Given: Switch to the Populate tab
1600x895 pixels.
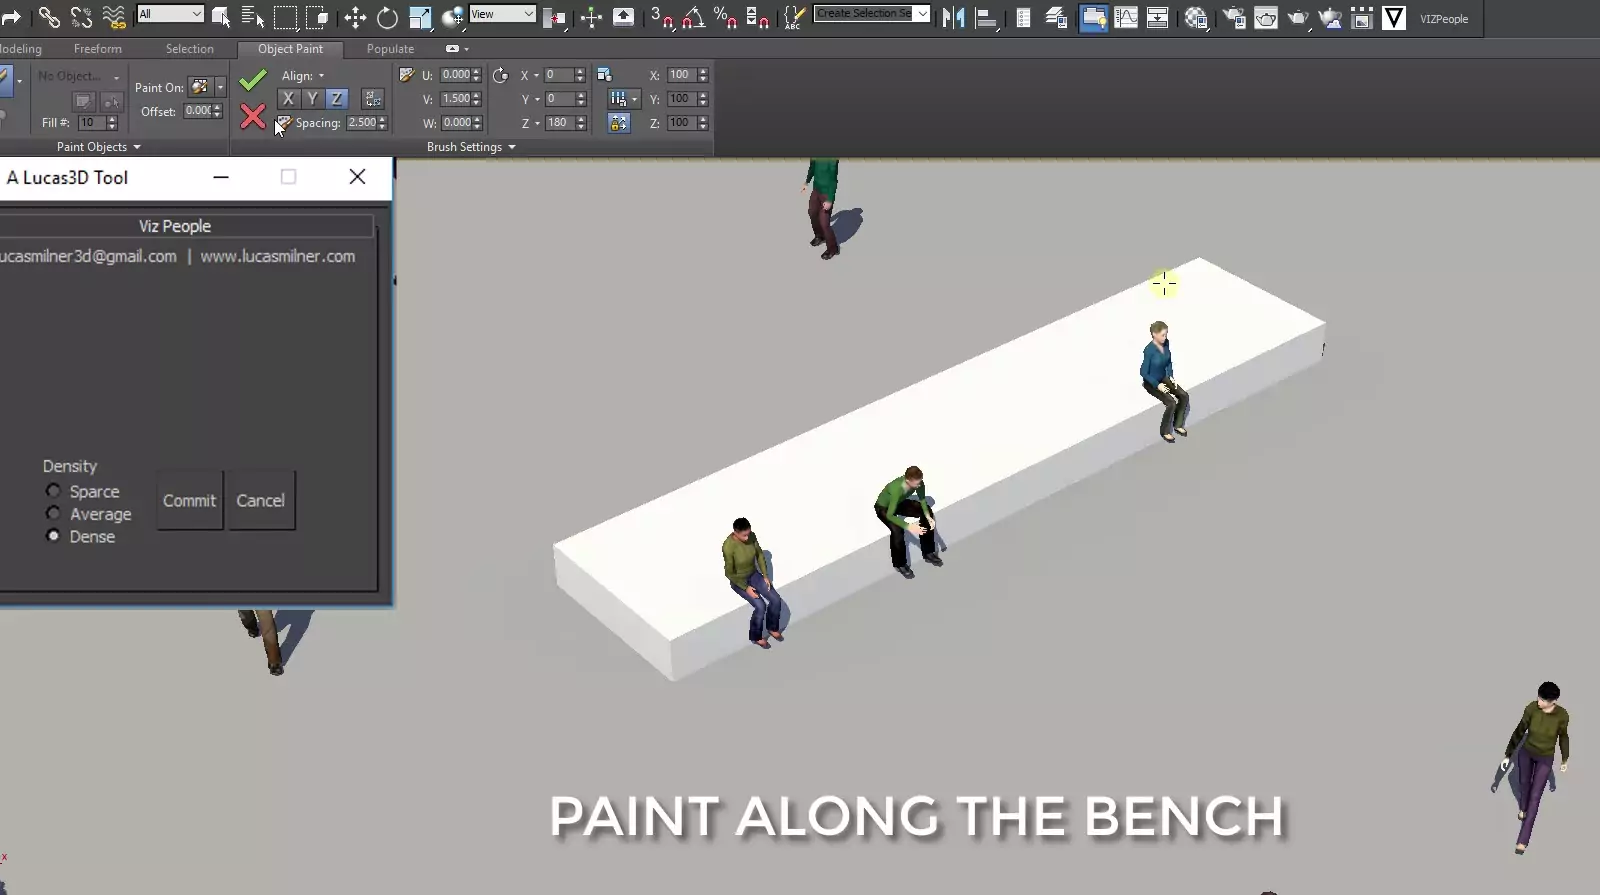Looking at the screenshot, I should [390, 48].
